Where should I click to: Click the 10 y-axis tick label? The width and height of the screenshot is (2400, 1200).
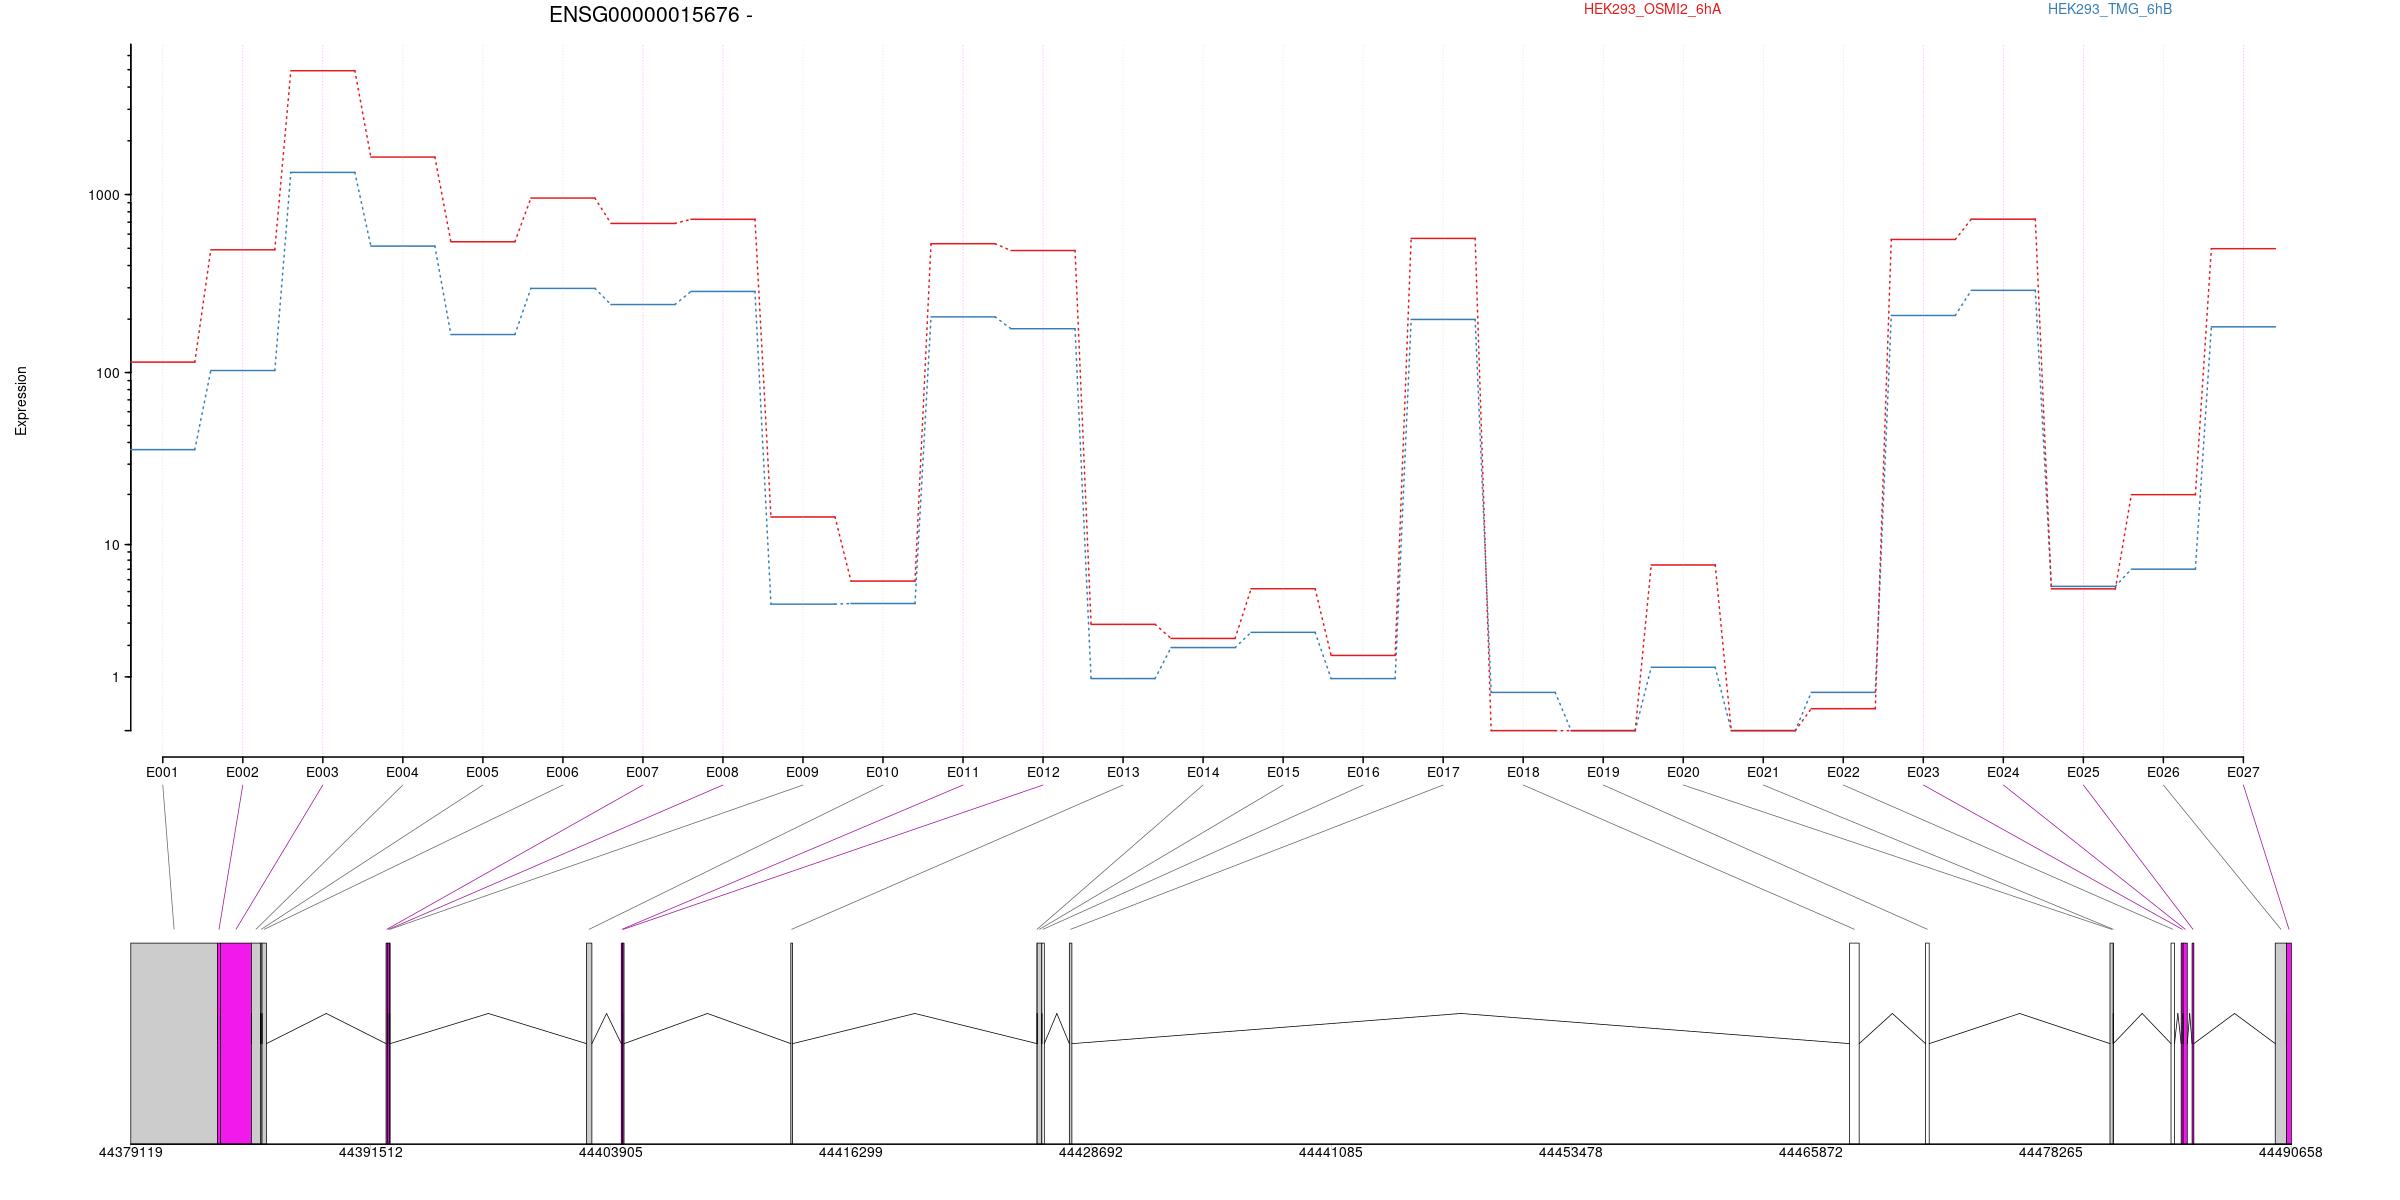[112, 546]
